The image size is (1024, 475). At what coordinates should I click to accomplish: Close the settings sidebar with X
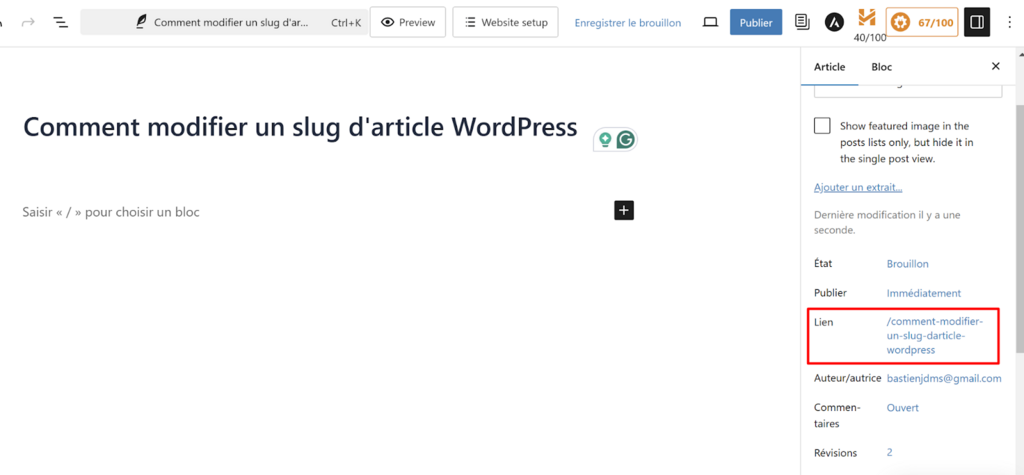click(995, 66)
